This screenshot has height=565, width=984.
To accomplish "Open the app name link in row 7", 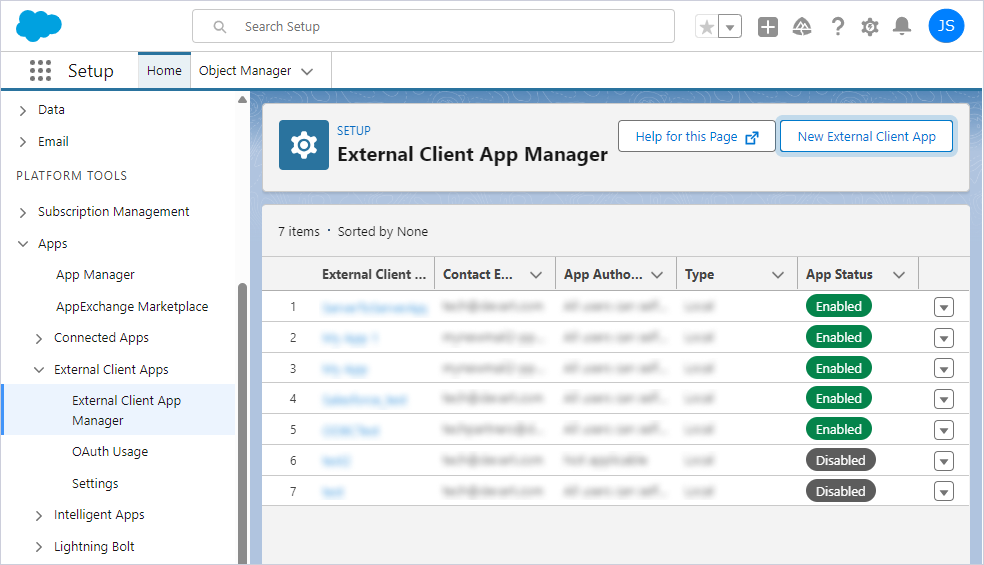I will click(333, 492).
